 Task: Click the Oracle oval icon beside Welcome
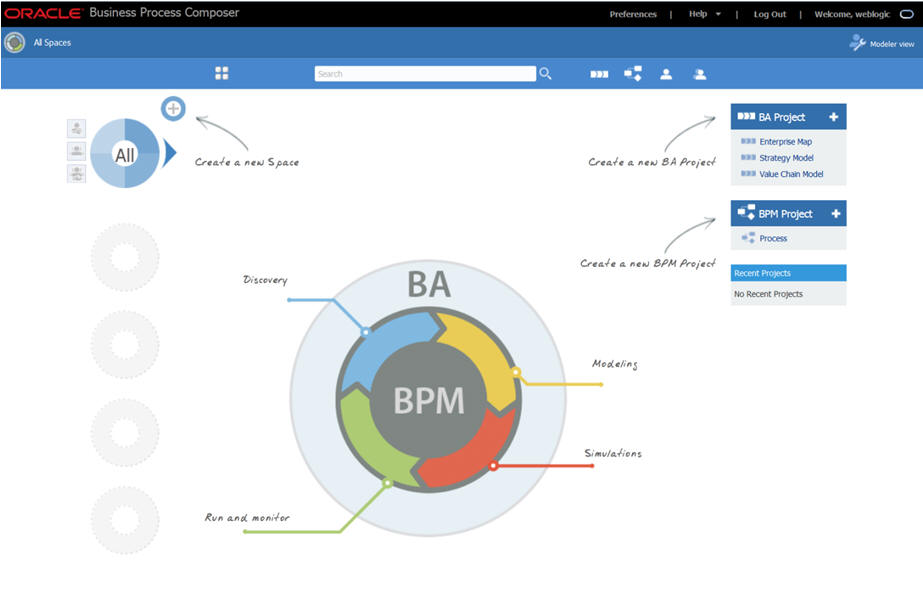[907, 14]
